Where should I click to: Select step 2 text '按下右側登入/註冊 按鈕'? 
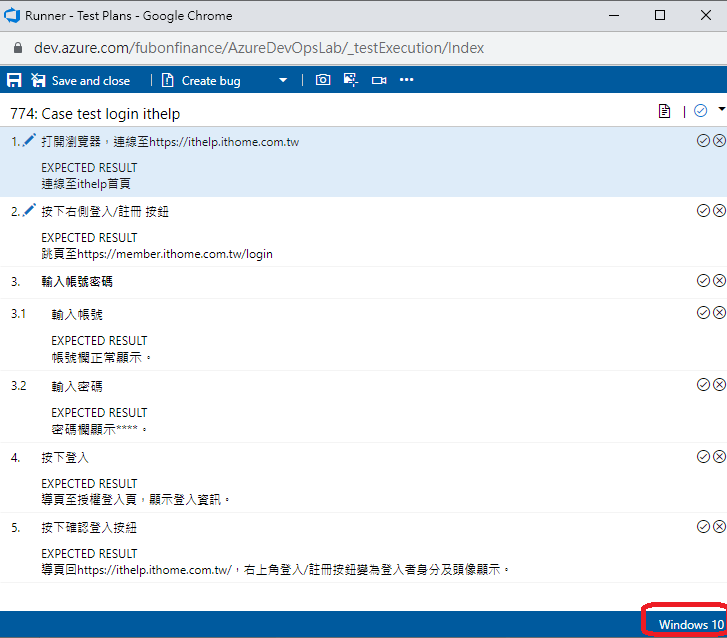click(105, 212)
